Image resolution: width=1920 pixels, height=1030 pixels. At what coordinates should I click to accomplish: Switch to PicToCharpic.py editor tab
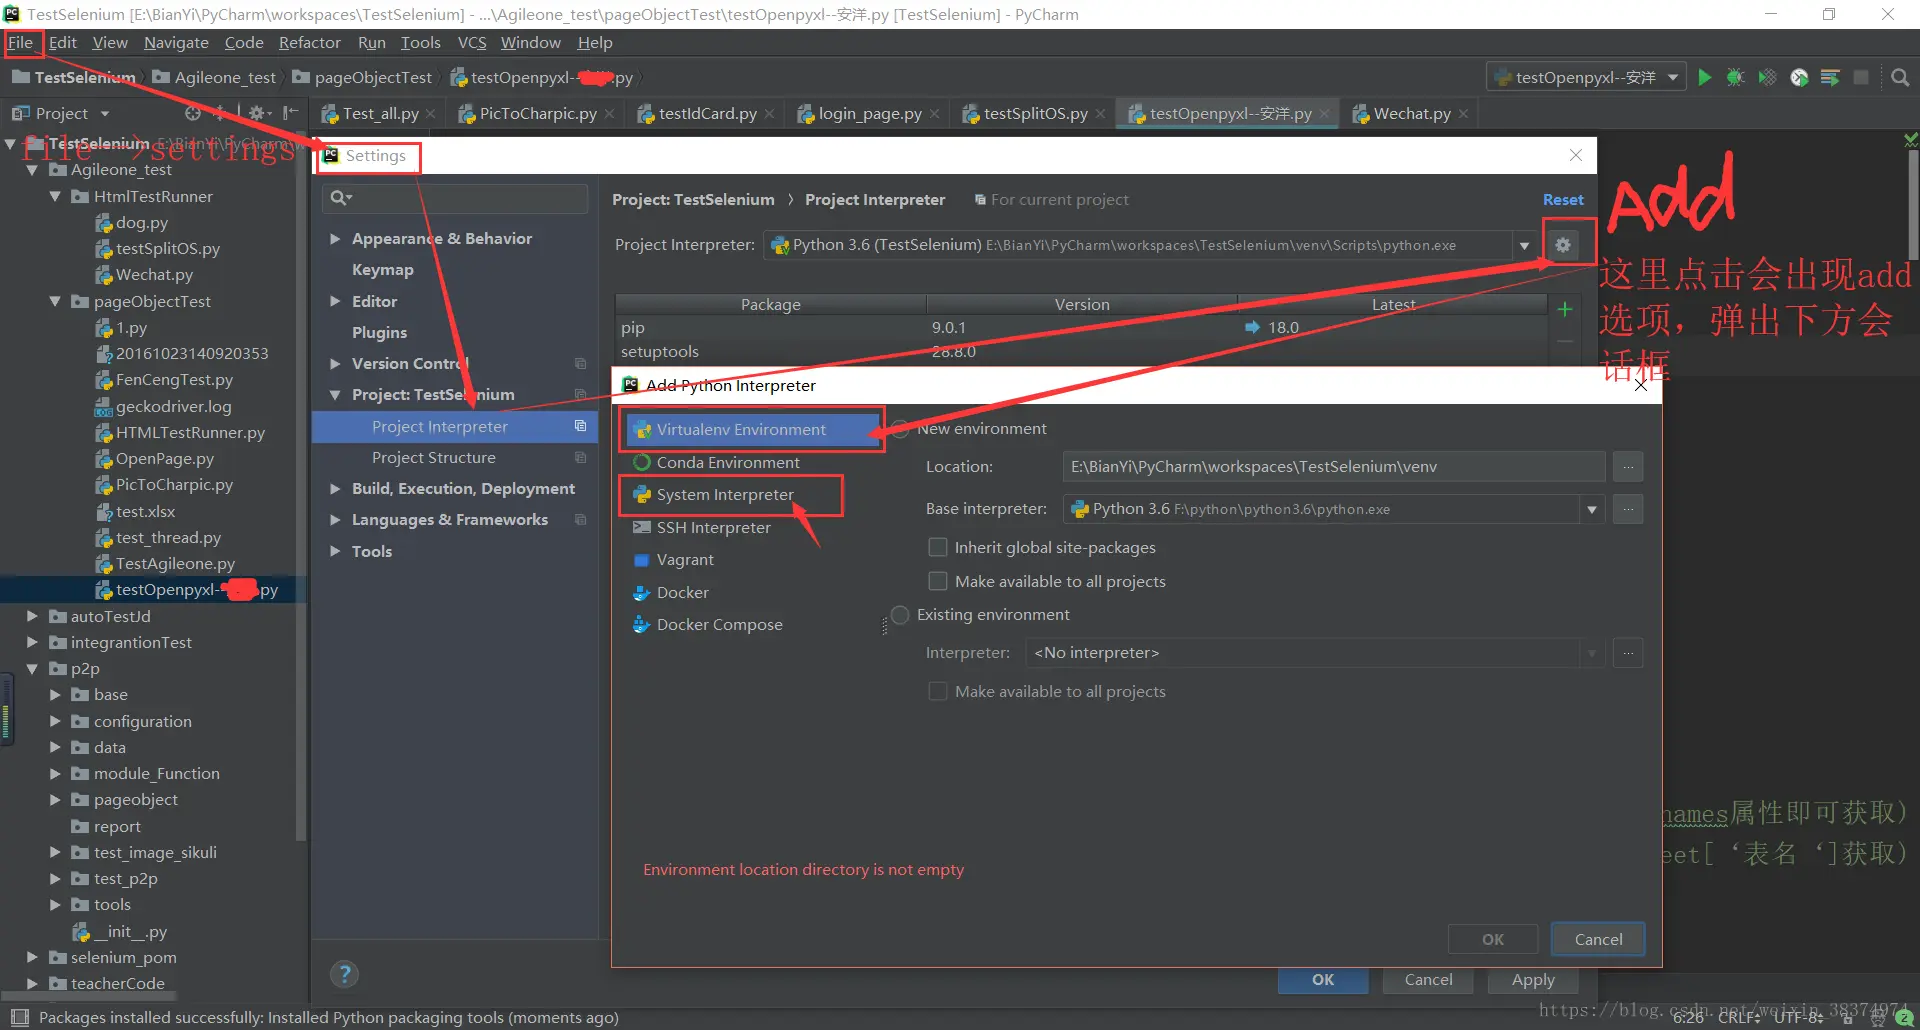[537, 114]
